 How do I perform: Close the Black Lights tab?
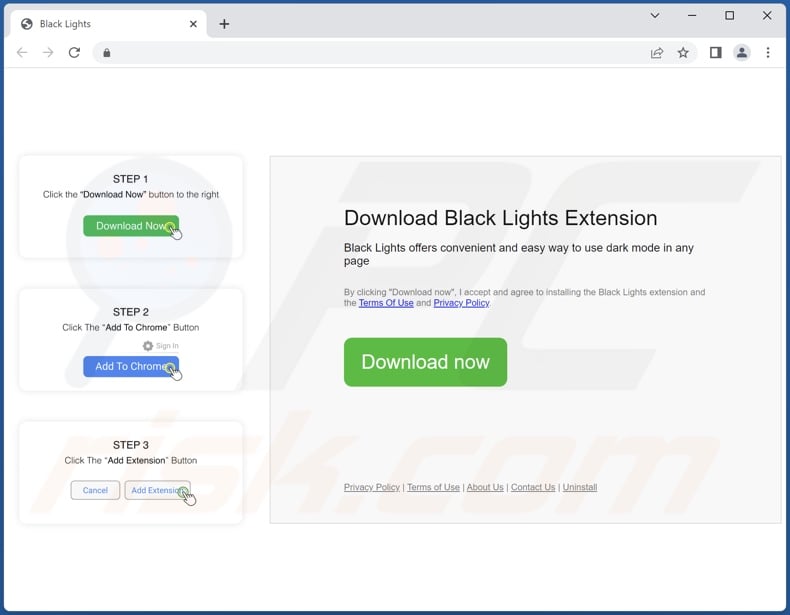click(193, 24)
